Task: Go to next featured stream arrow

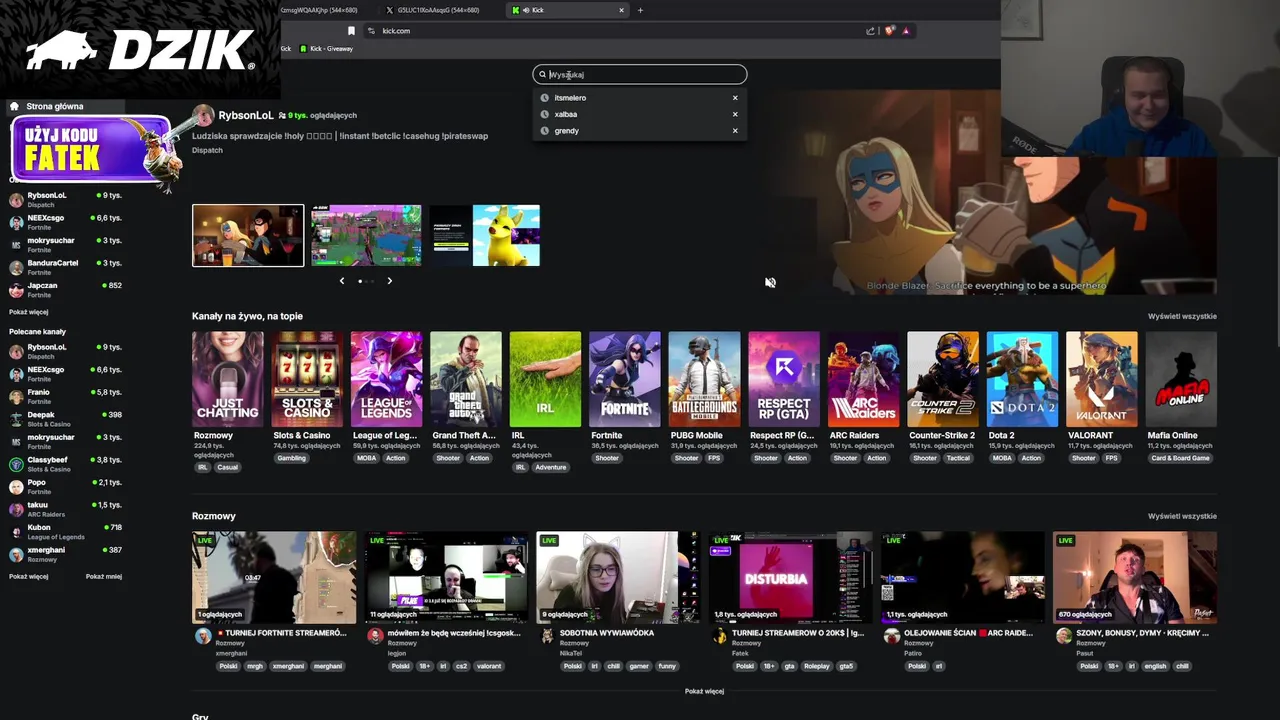Action: [x=389, y=281]
